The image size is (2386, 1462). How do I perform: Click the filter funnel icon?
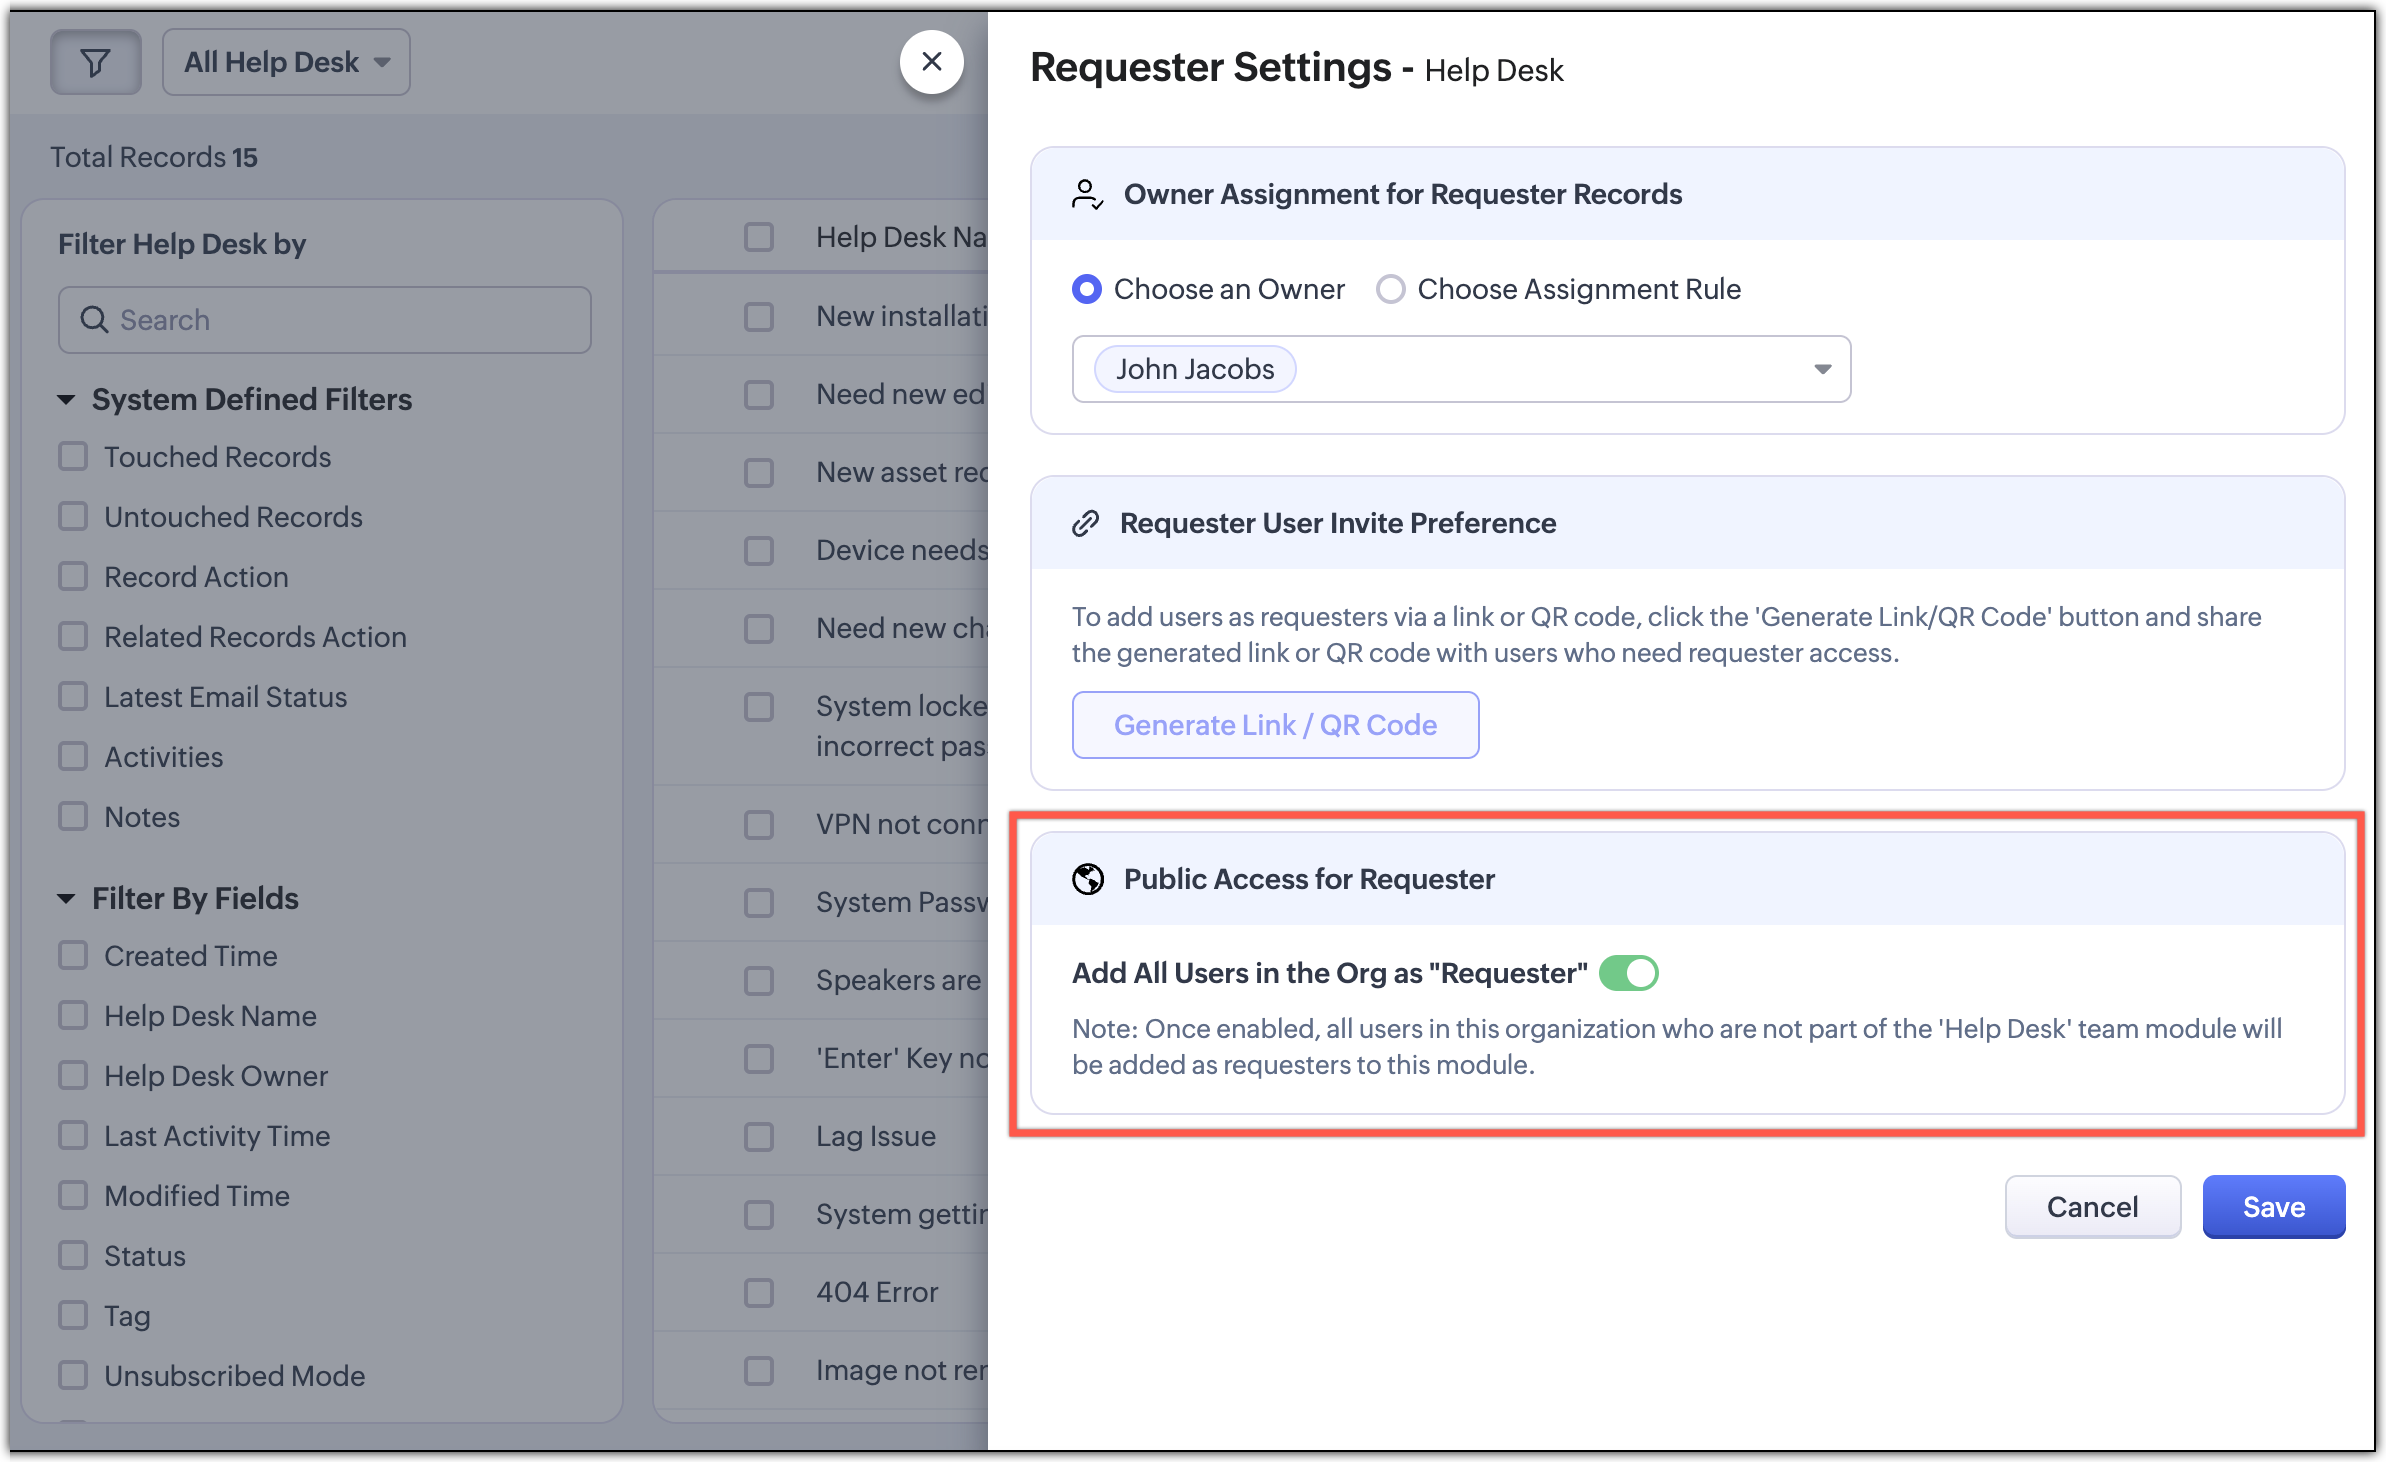click(x=95, y=63)
